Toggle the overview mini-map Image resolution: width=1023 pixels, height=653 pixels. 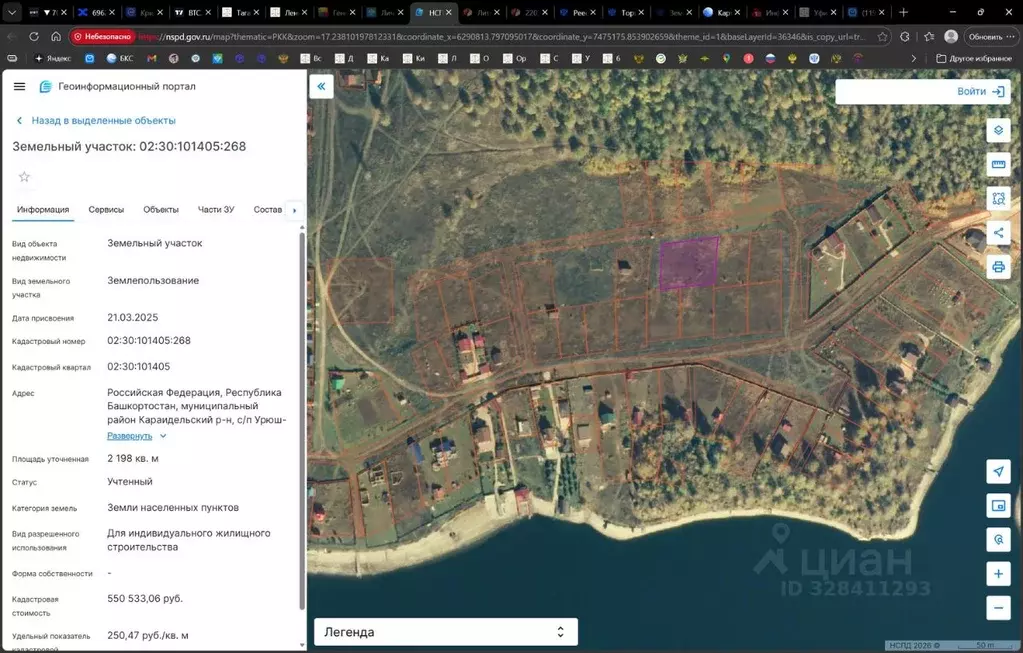pyautogui.click(x=997, y=506)
